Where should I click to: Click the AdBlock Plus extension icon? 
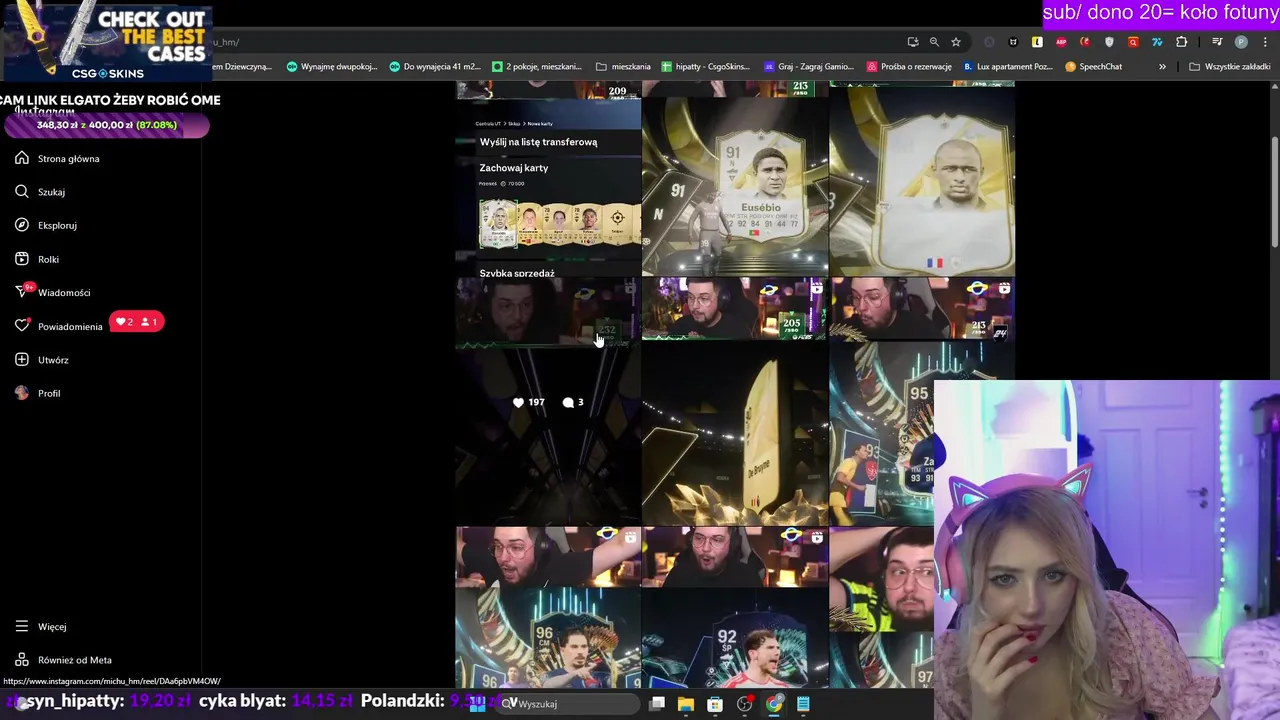point(1061,42)
